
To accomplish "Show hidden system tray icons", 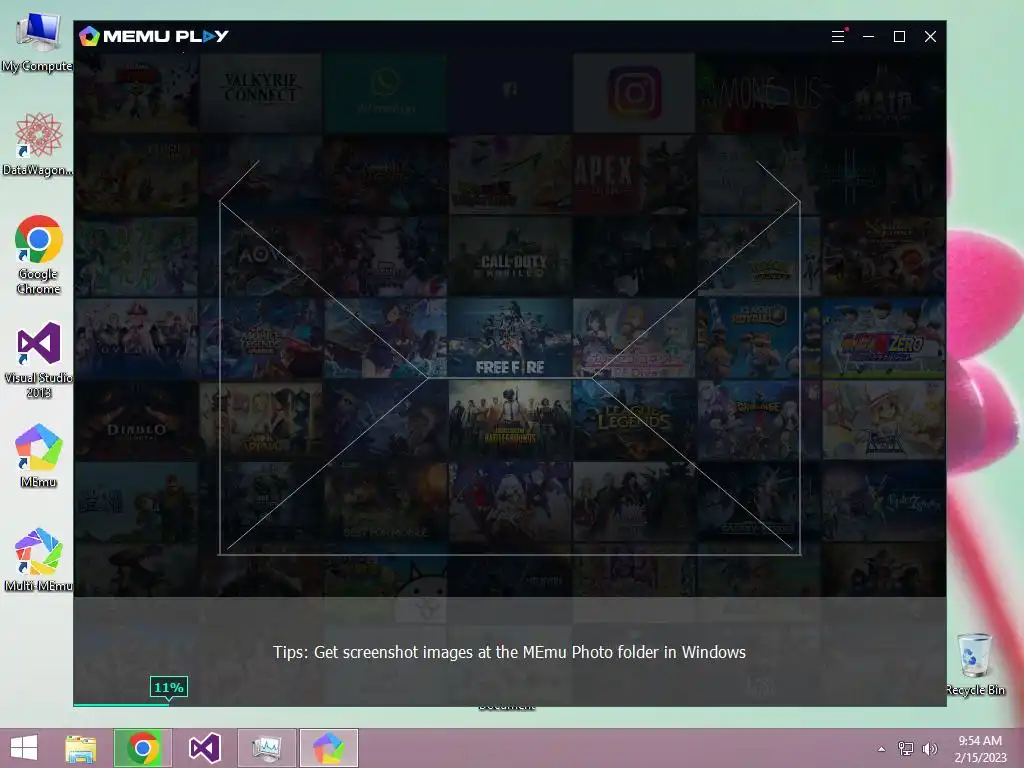I will pos(882,749).
